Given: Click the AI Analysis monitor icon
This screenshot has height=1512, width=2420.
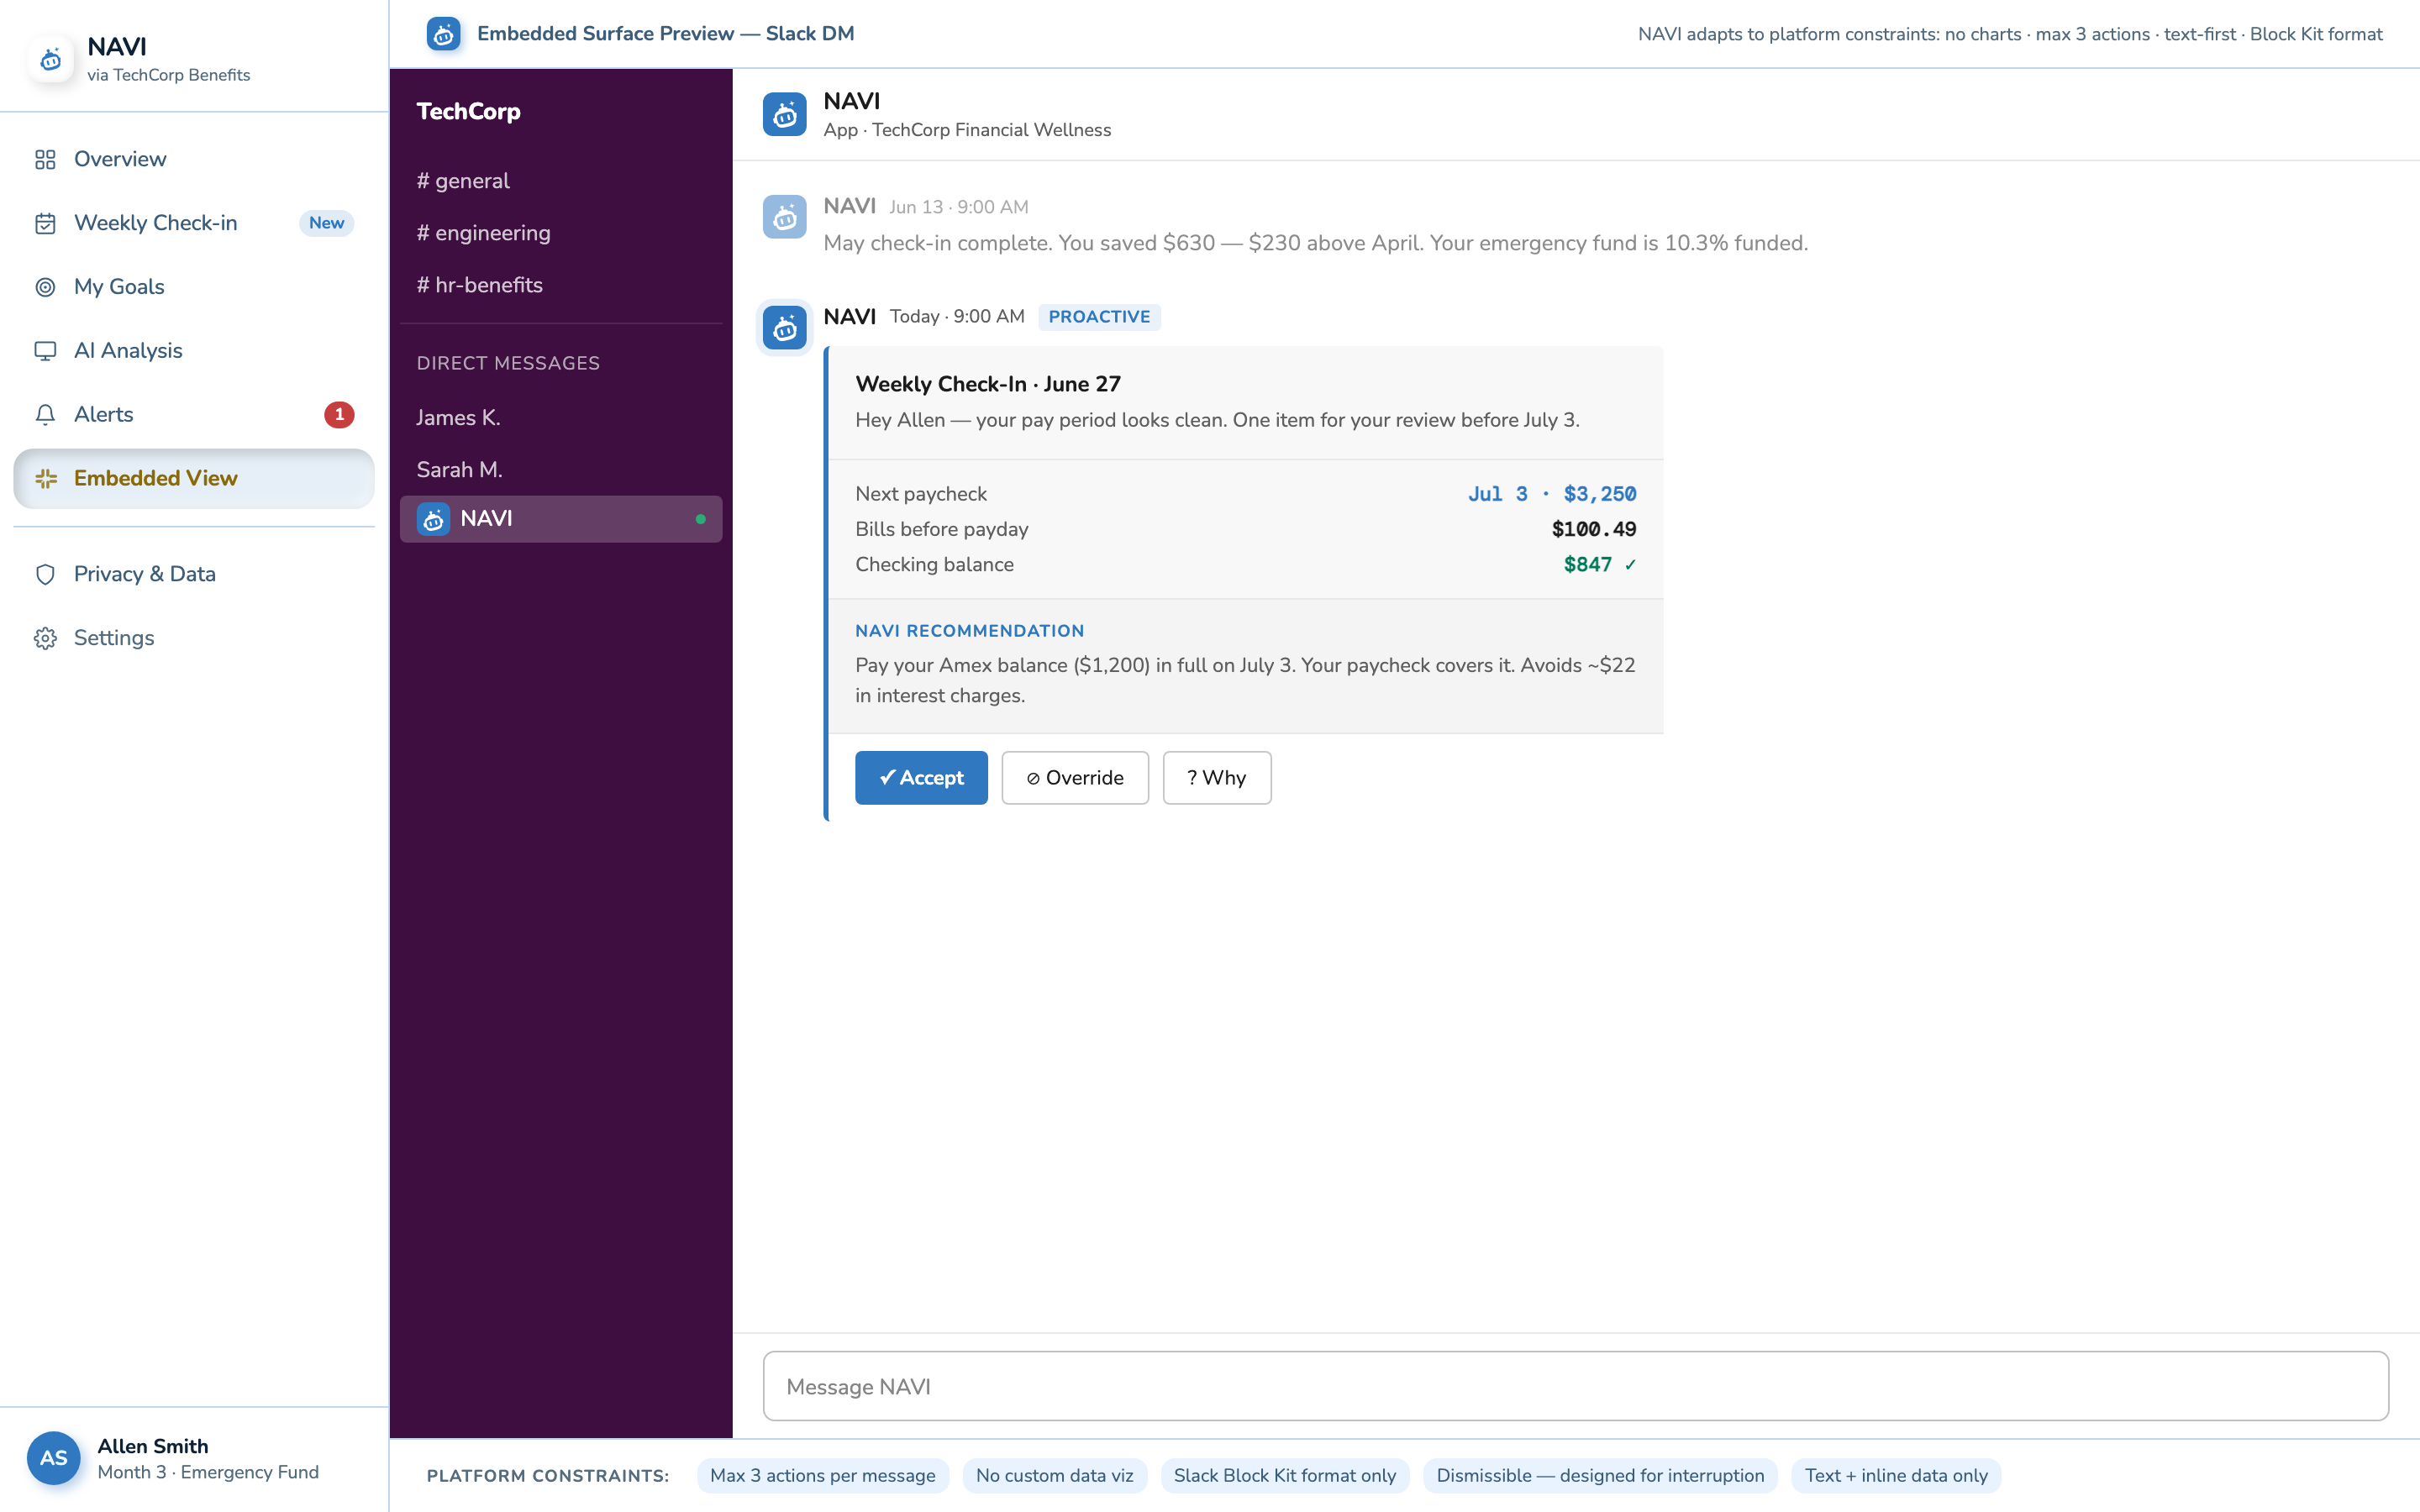Looking at the screenshot, I should 45,351.
